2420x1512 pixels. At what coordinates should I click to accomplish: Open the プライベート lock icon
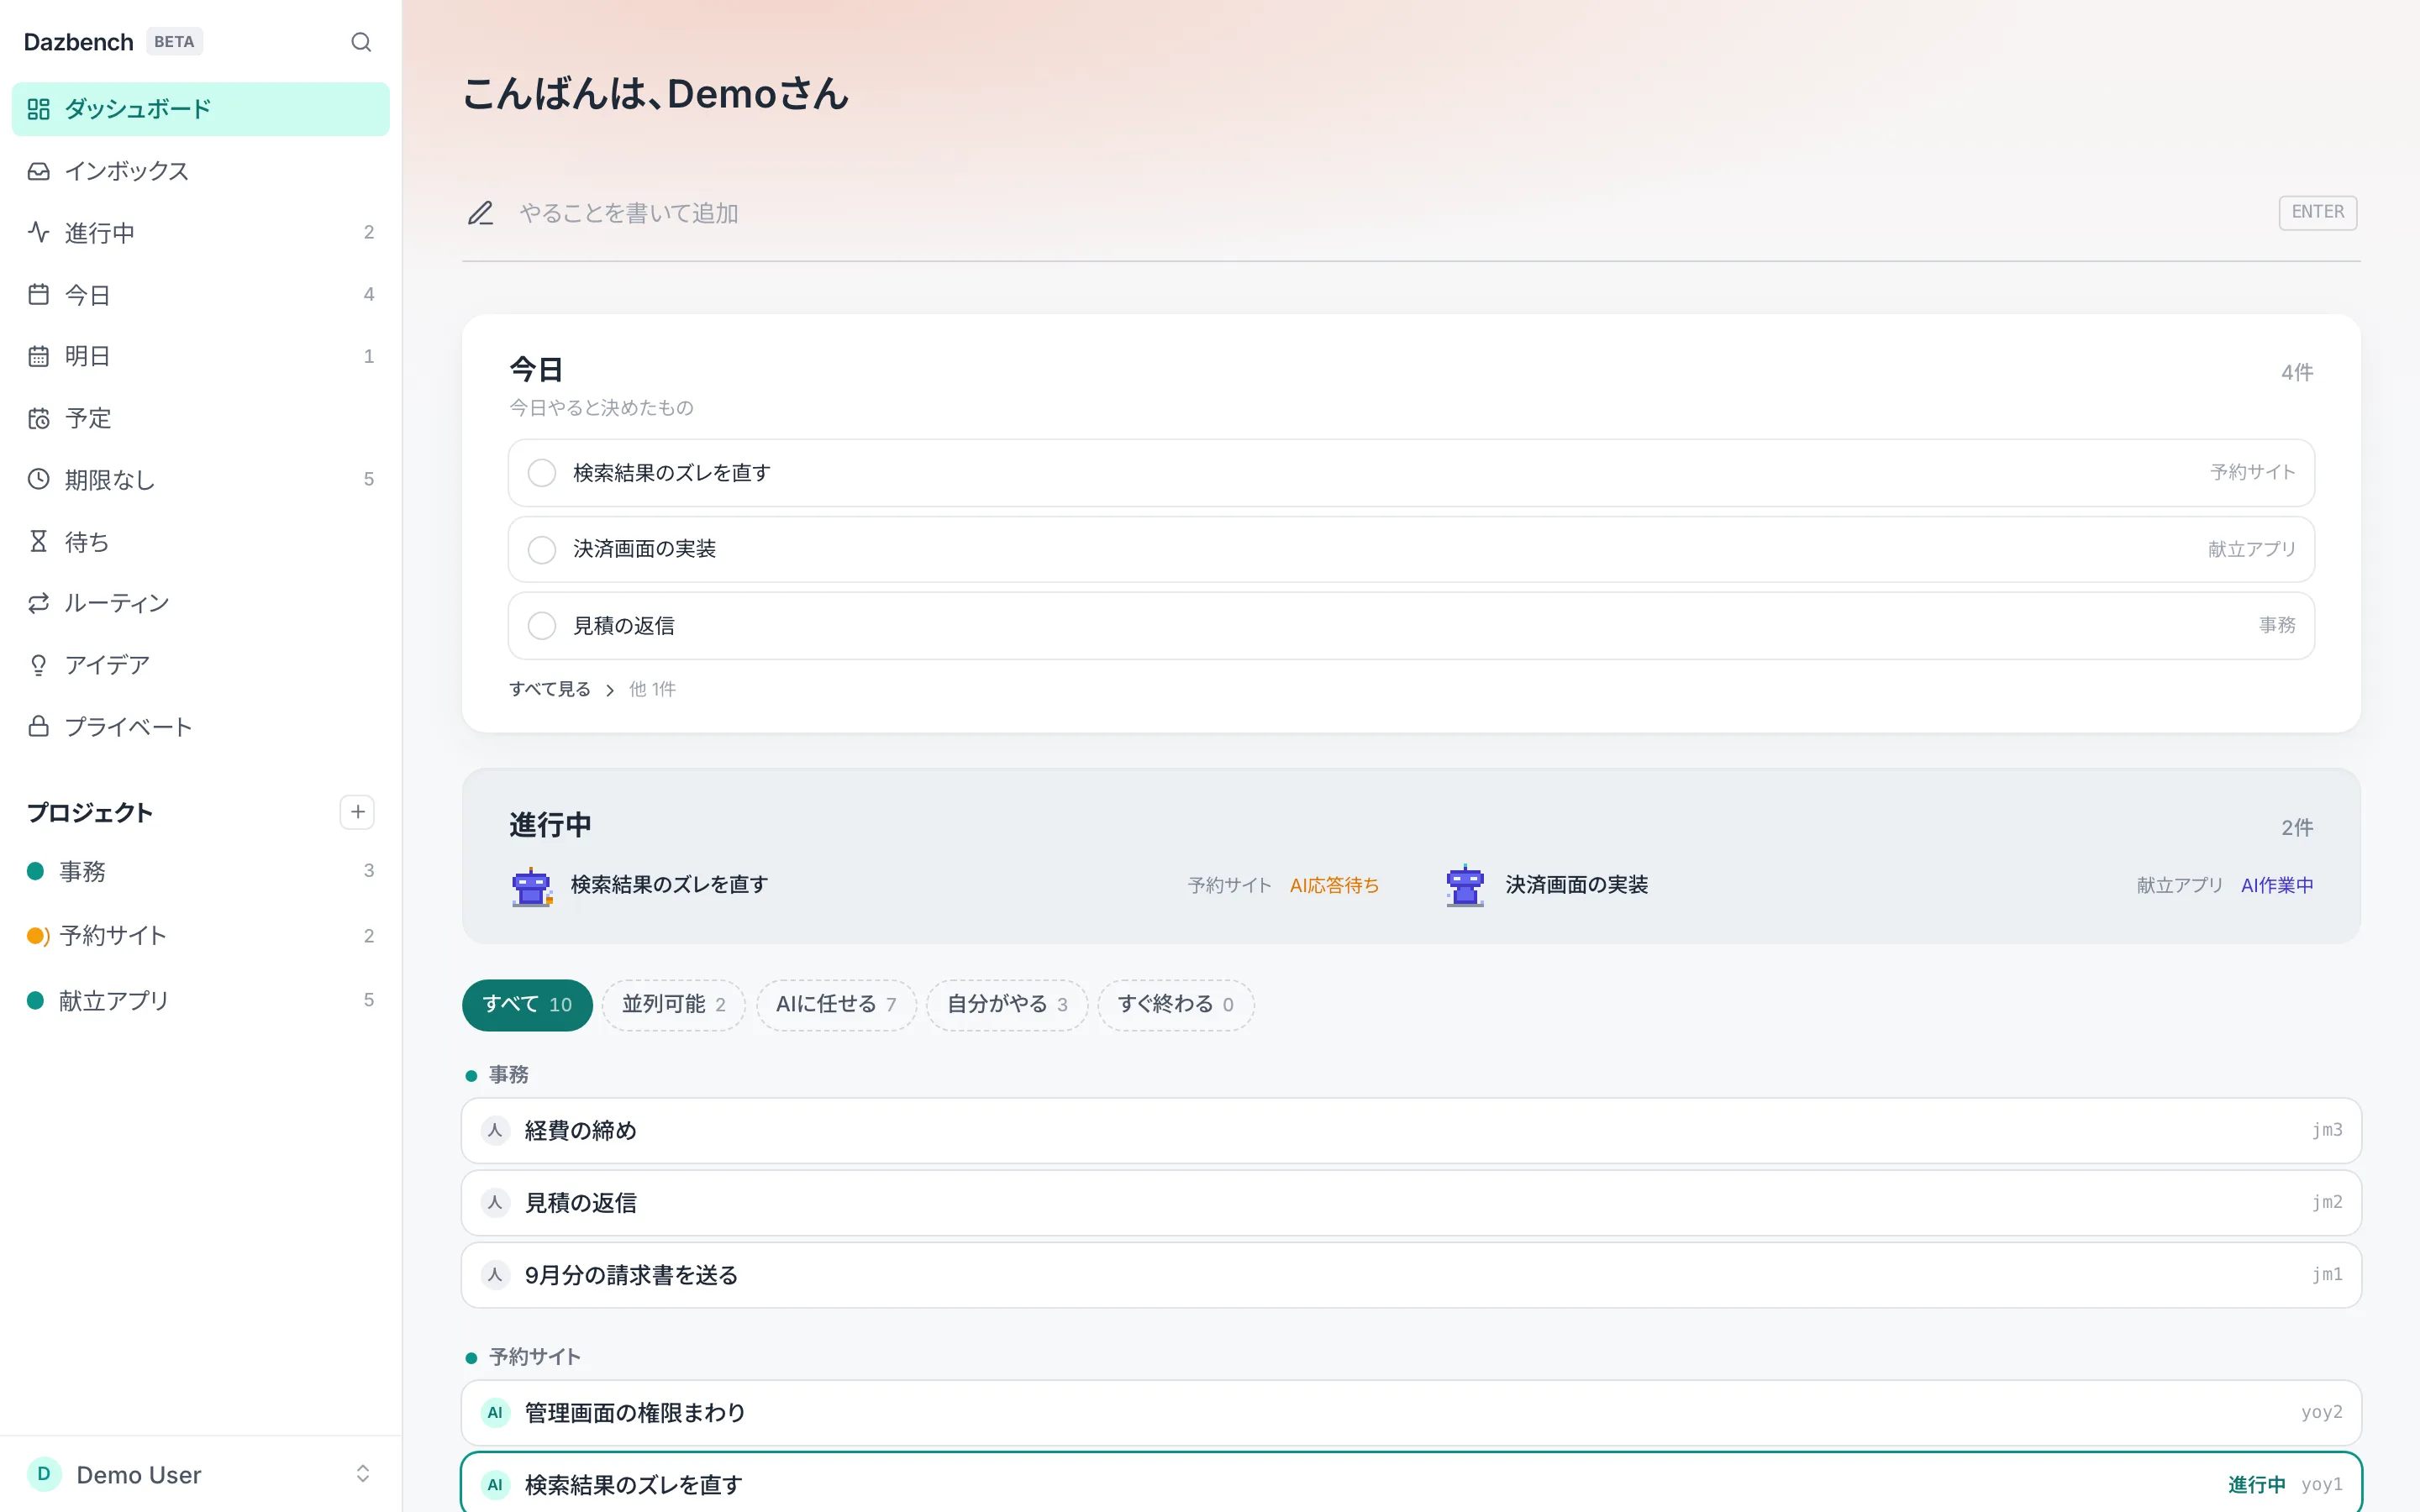[x=38, y=726]
